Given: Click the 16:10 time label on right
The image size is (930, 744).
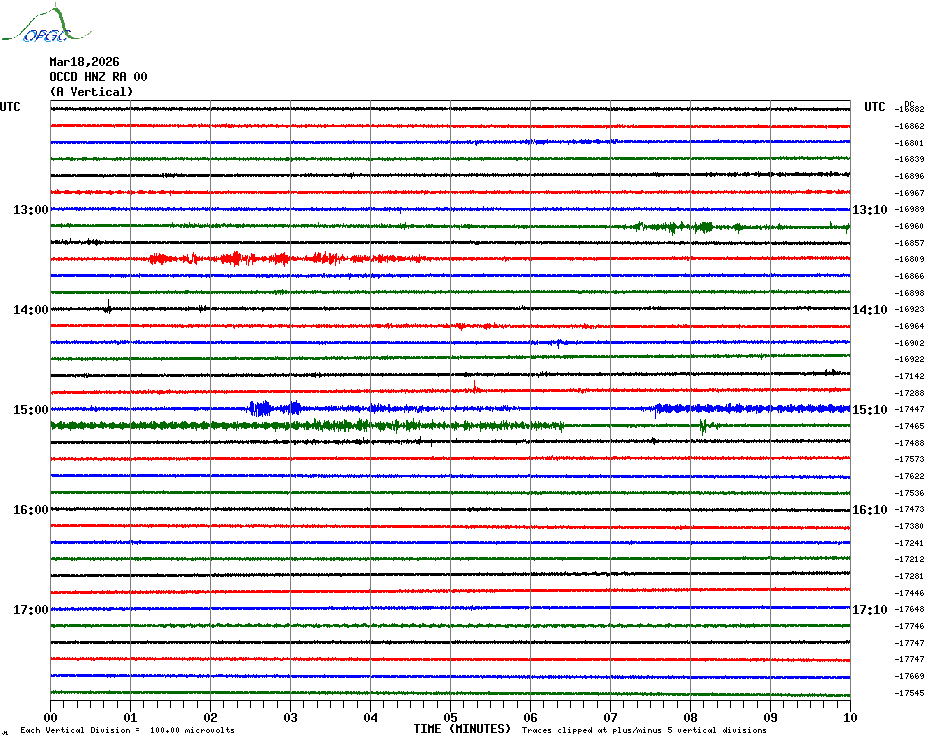Looking at the screenshot, I should tap(867, 510).
